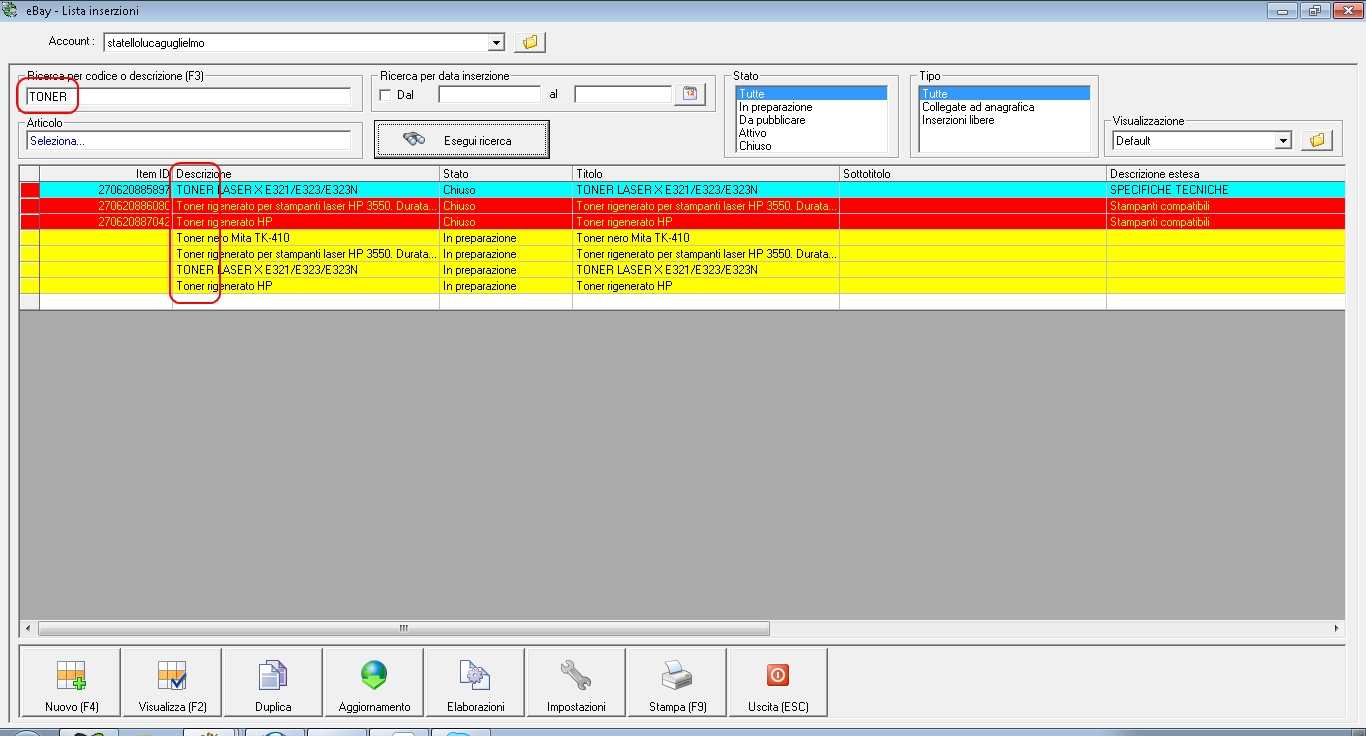
Task: Select the Chiuso status cell in the cyan row
Action: click(506, 190)
